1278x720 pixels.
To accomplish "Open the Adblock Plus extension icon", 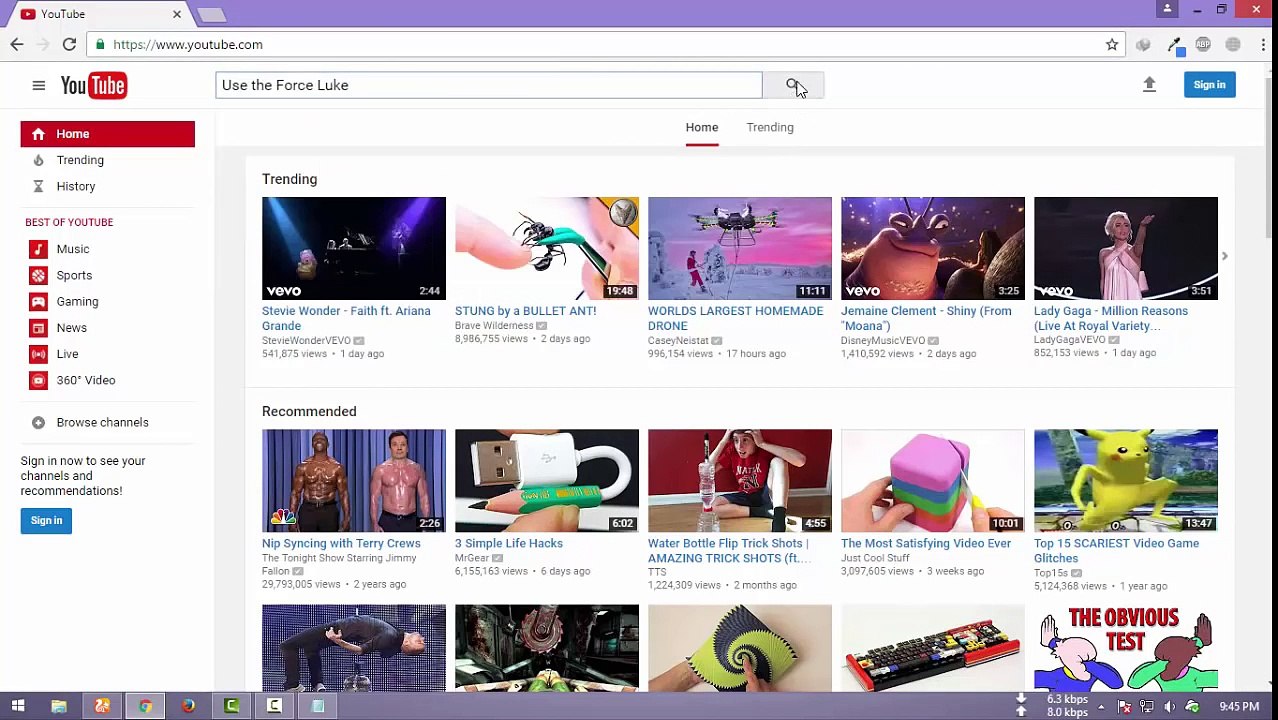I will pos(1203,45).
